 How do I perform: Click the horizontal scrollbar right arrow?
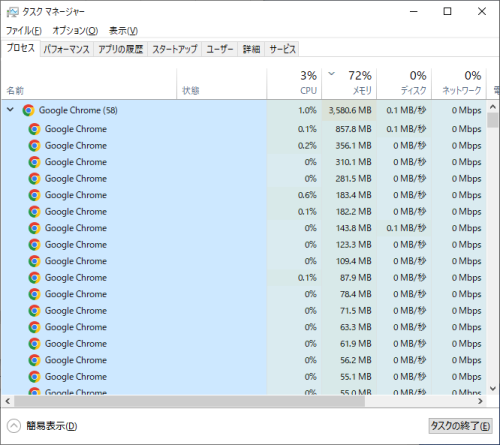pos(480,401)
